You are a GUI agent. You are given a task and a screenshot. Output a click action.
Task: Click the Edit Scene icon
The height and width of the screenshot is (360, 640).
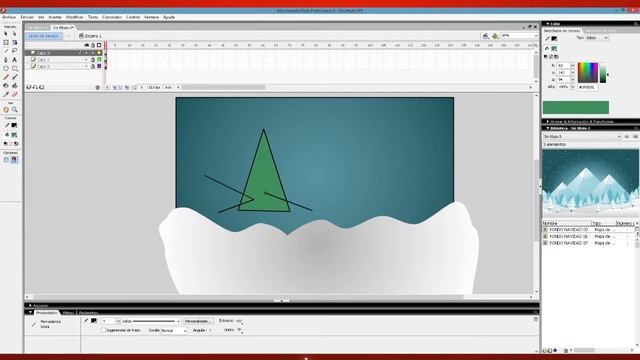coord(486,36)
